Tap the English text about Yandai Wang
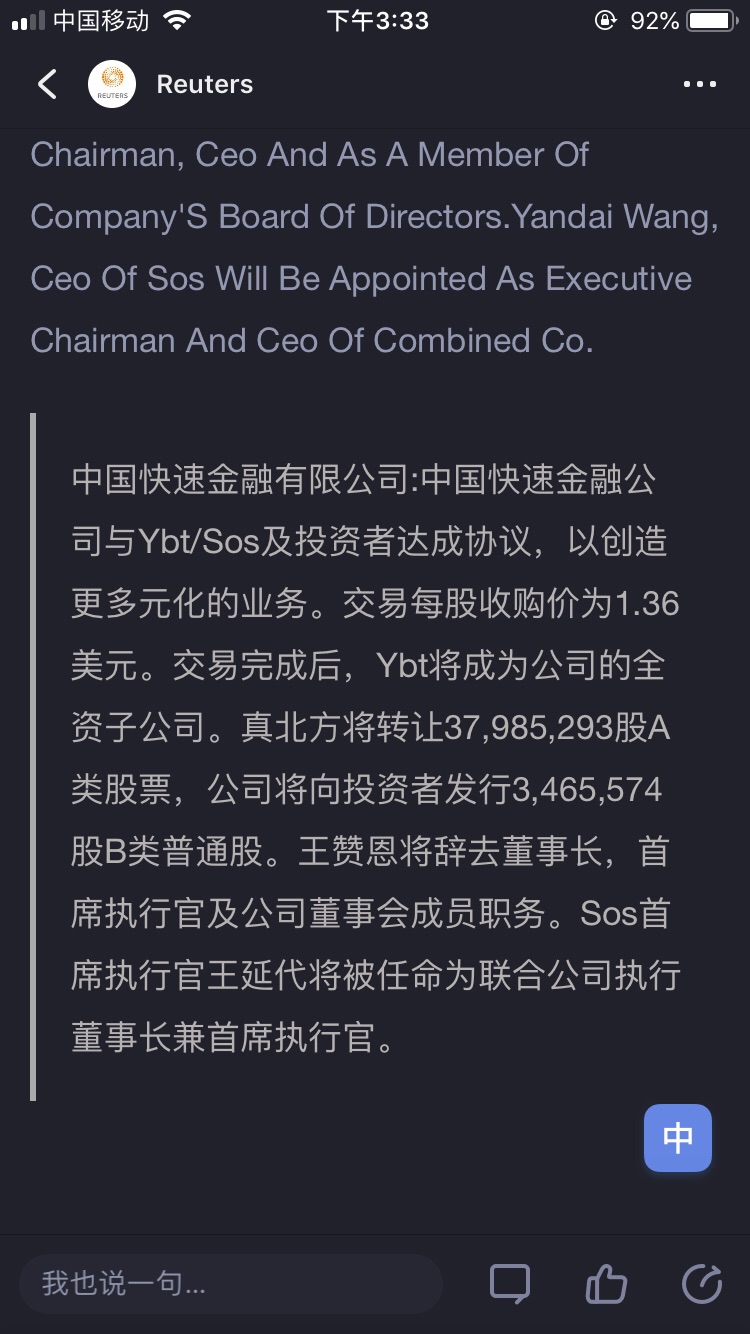Screen dimensions: 750x1334 pyautogui.click(x=374, y=247)
